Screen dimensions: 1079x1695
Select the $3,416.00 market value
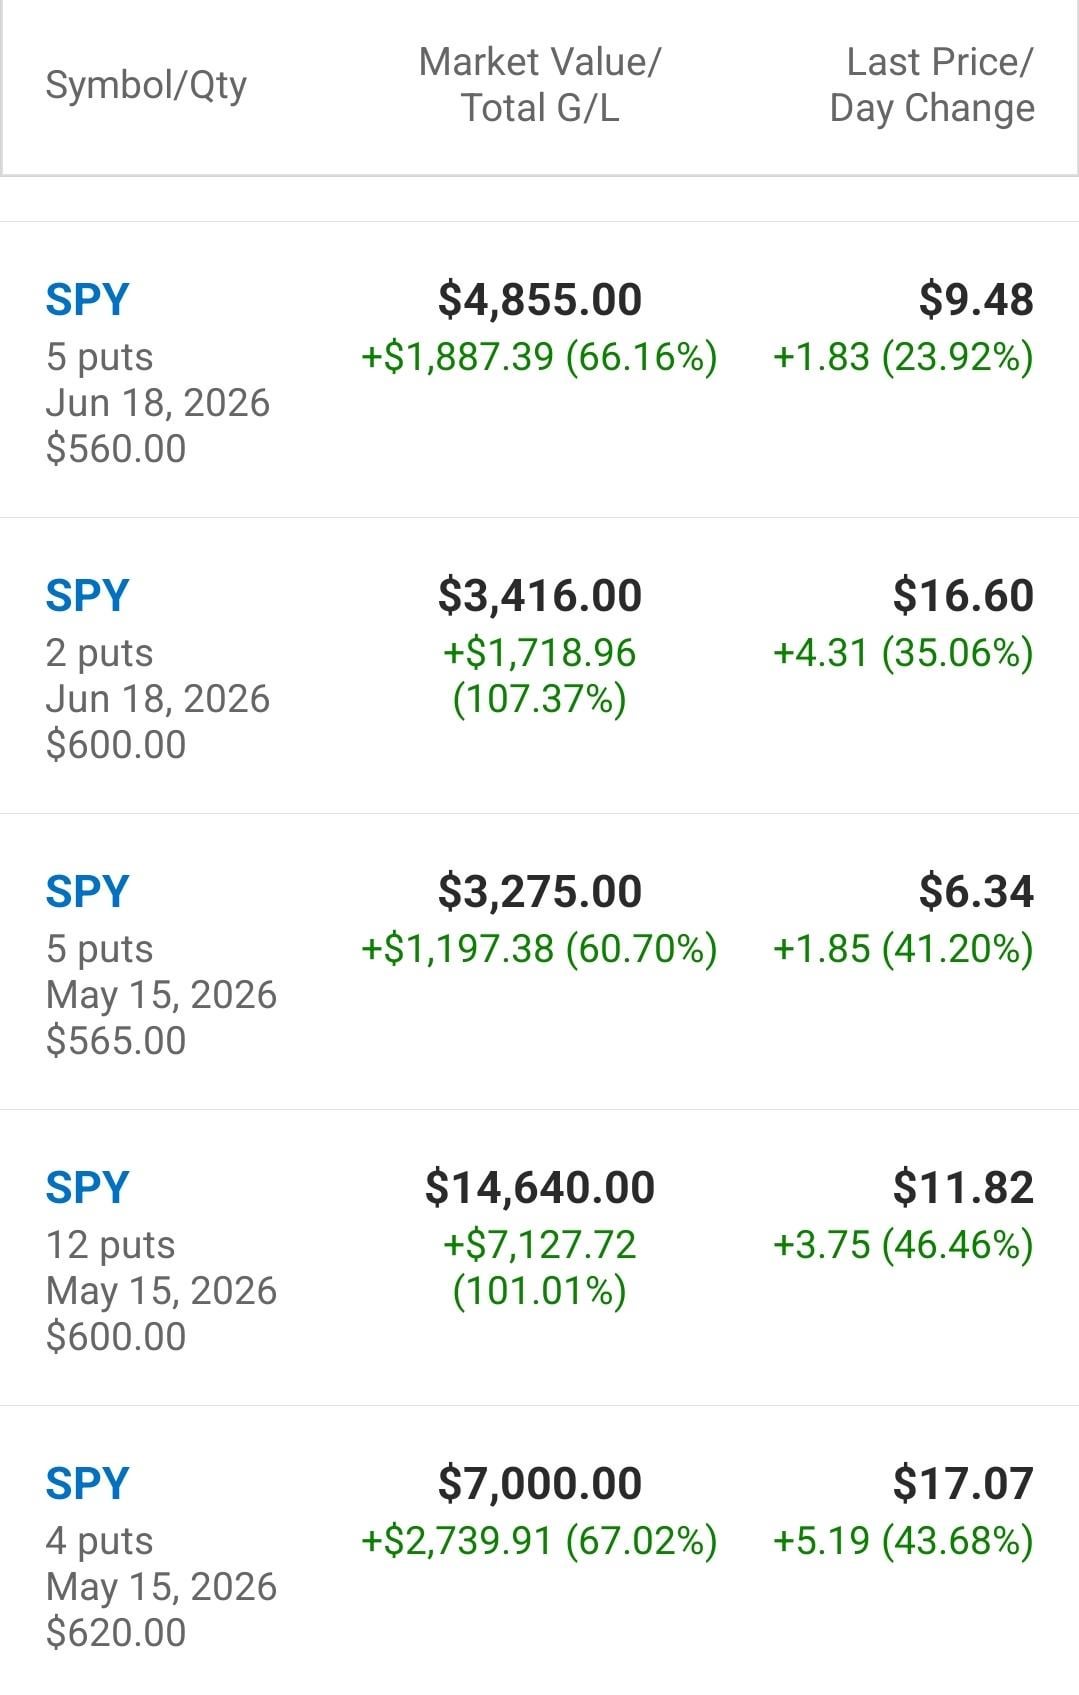pos(540,596)
